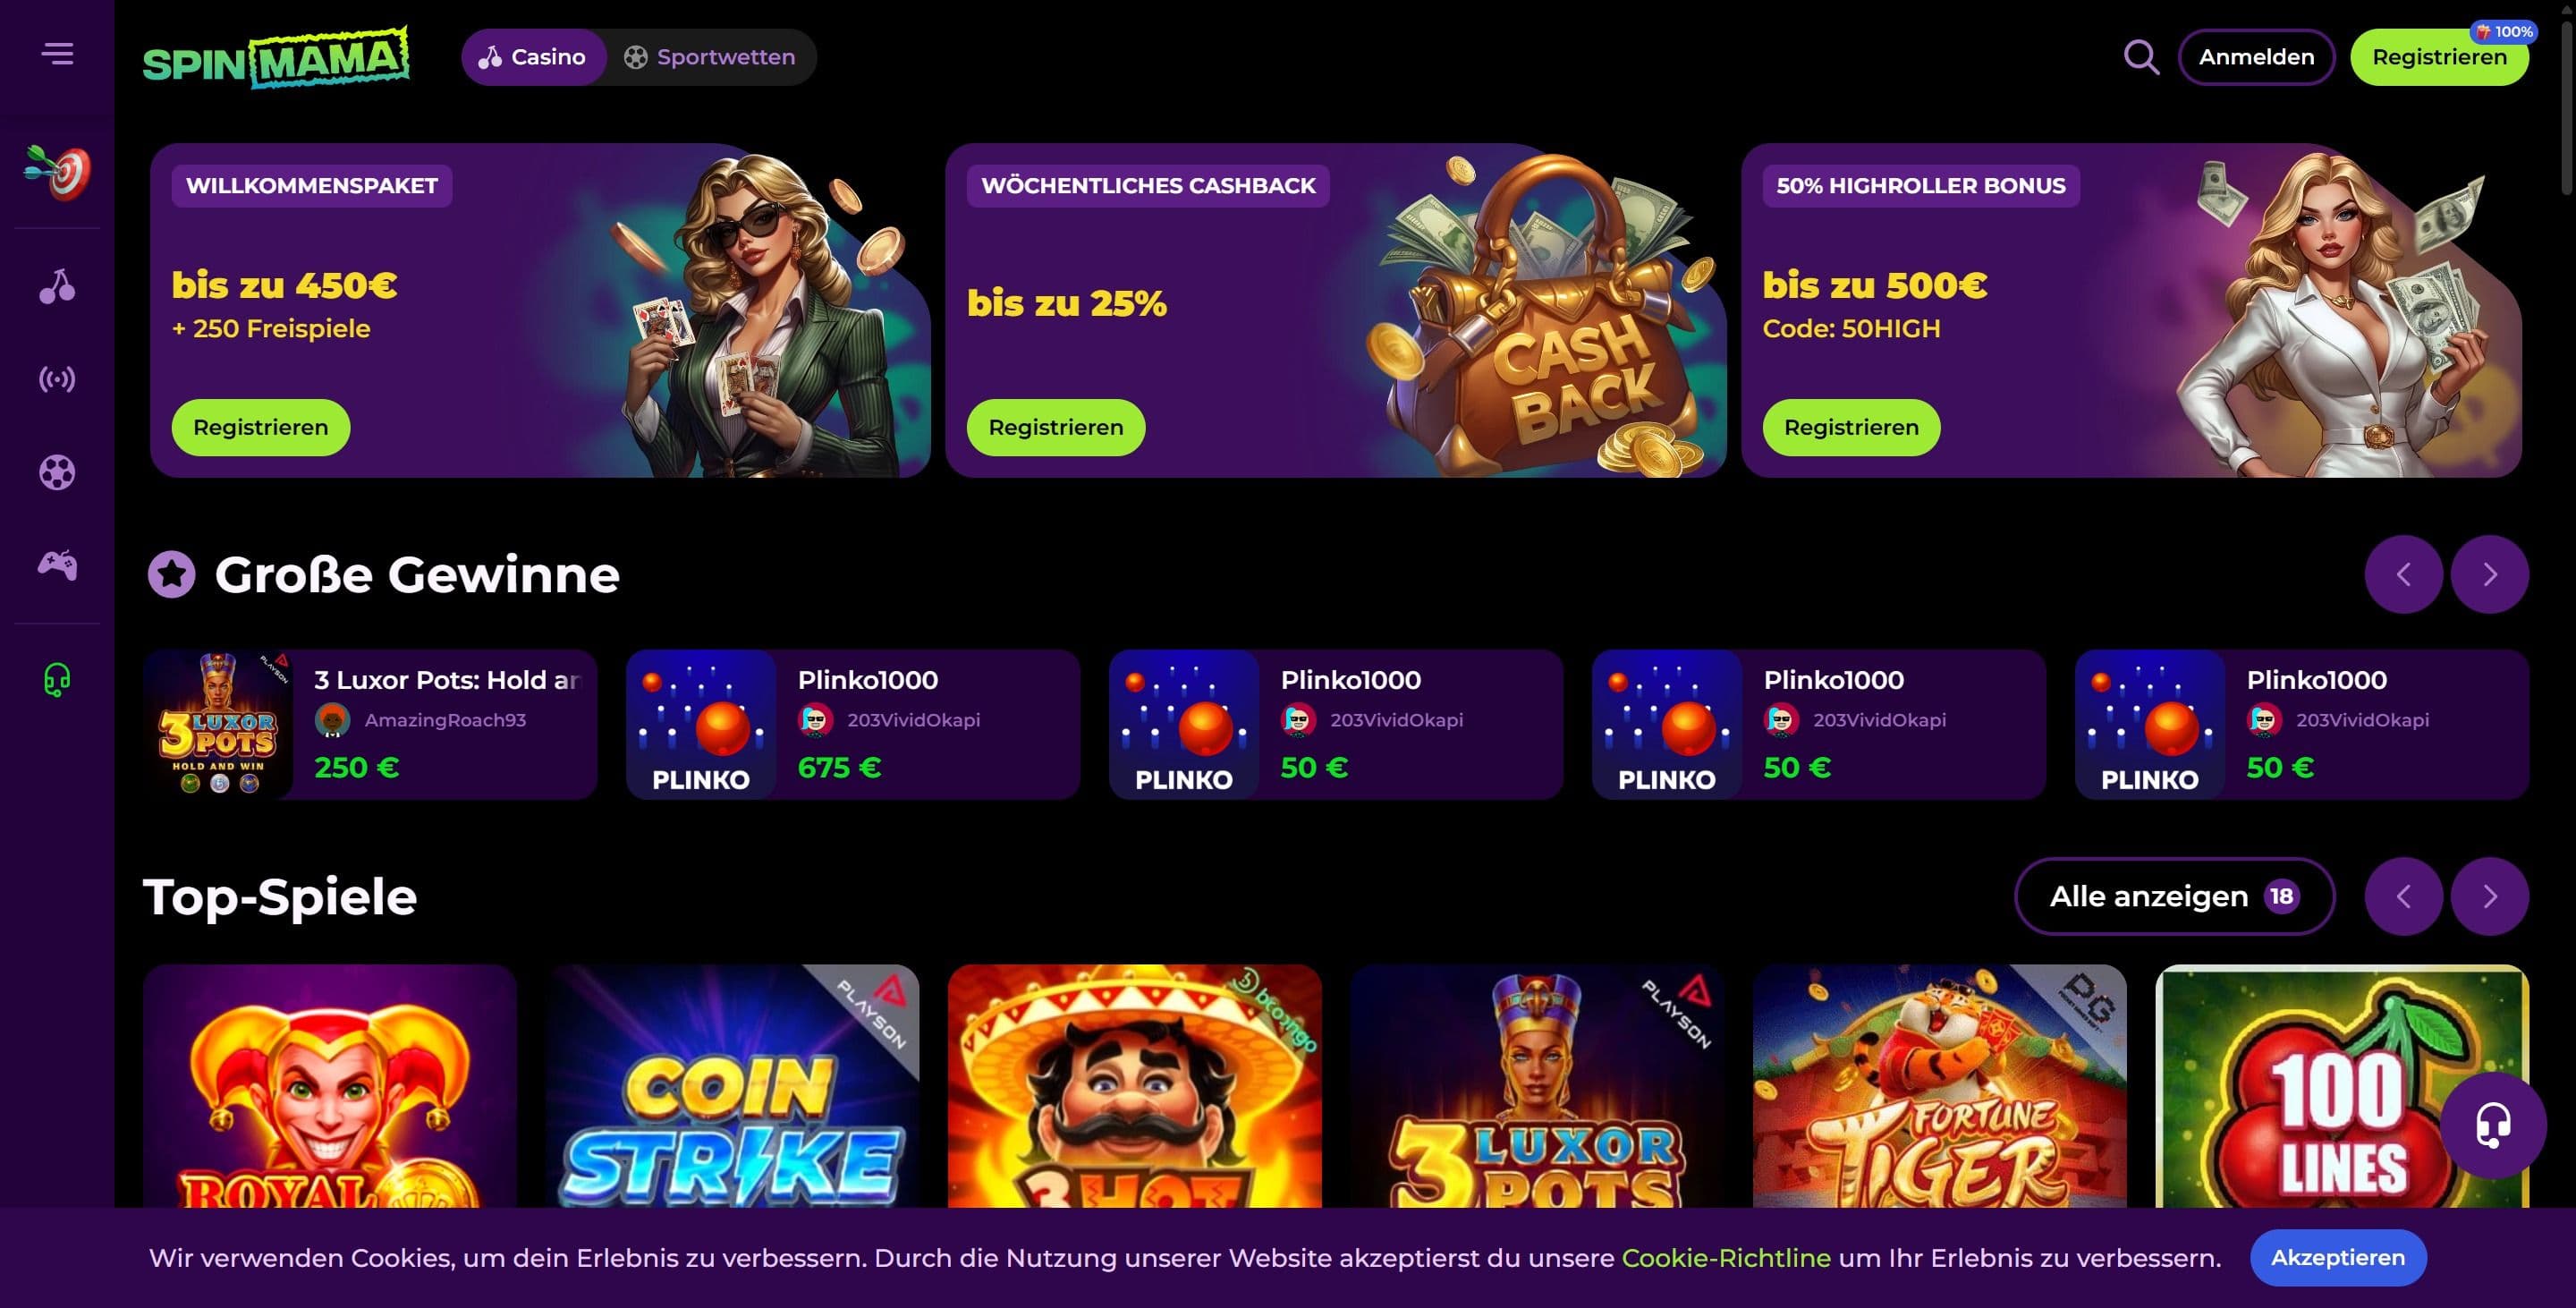Click Alle anzeigen for Top-Spiele
The image size is (2576, 1308).
(x=2175, y=896)
